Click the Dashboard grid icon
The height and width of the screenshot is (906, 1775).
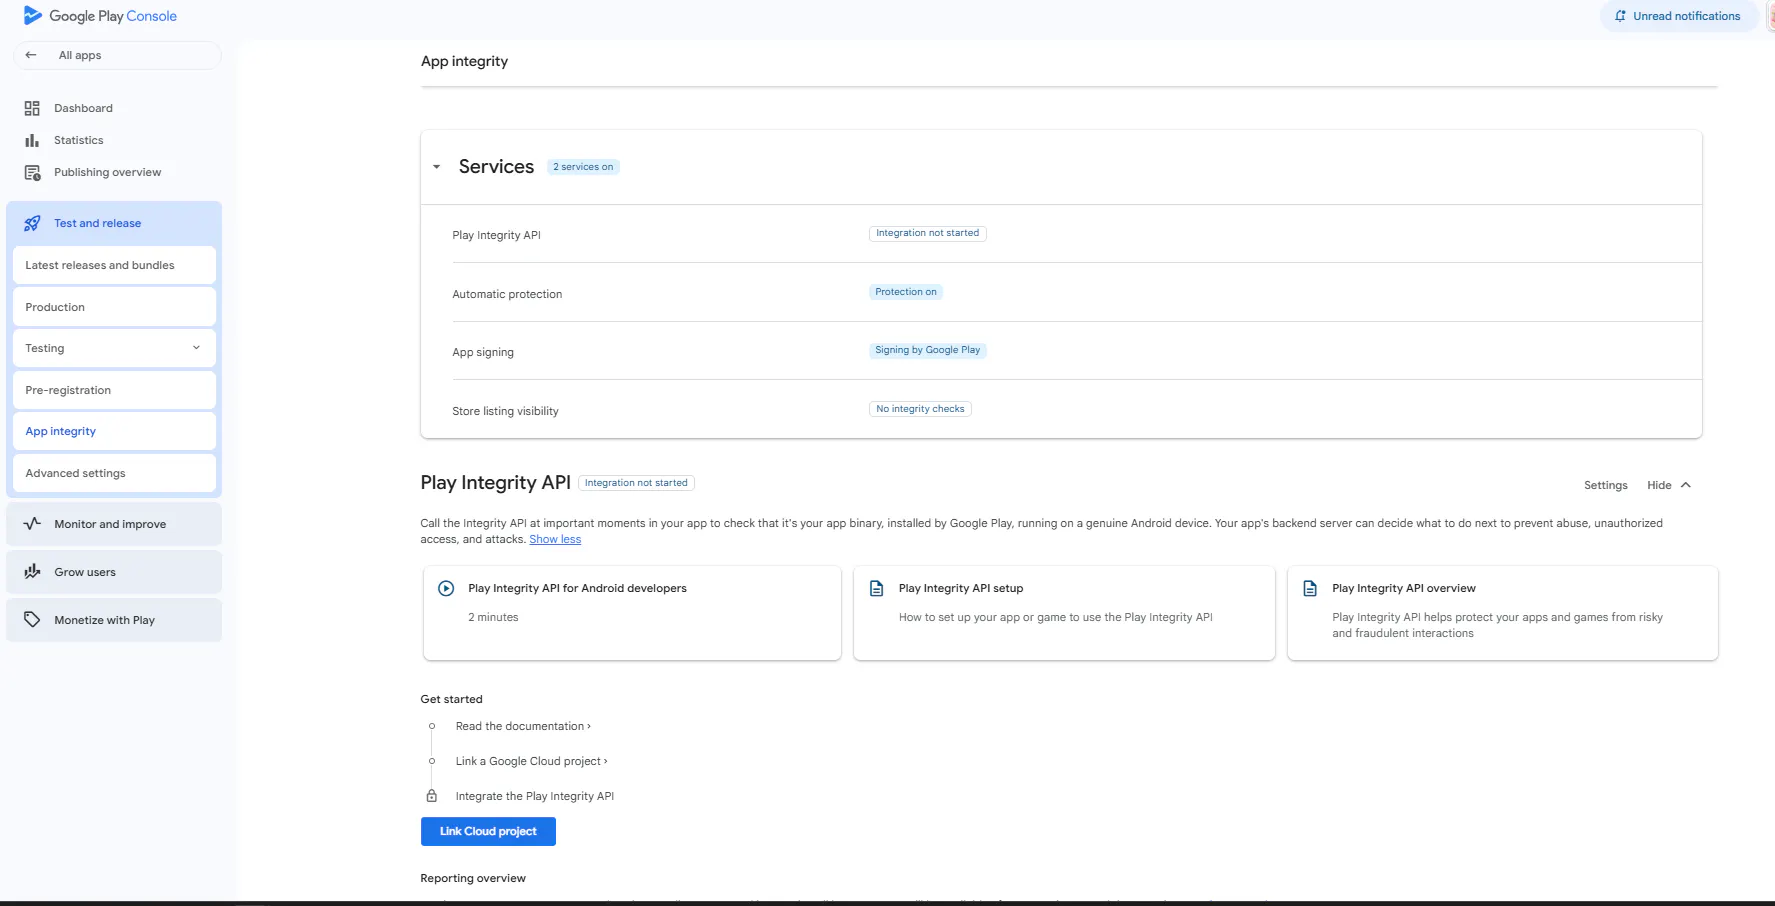pyautogui.click(x=32, y=108)
